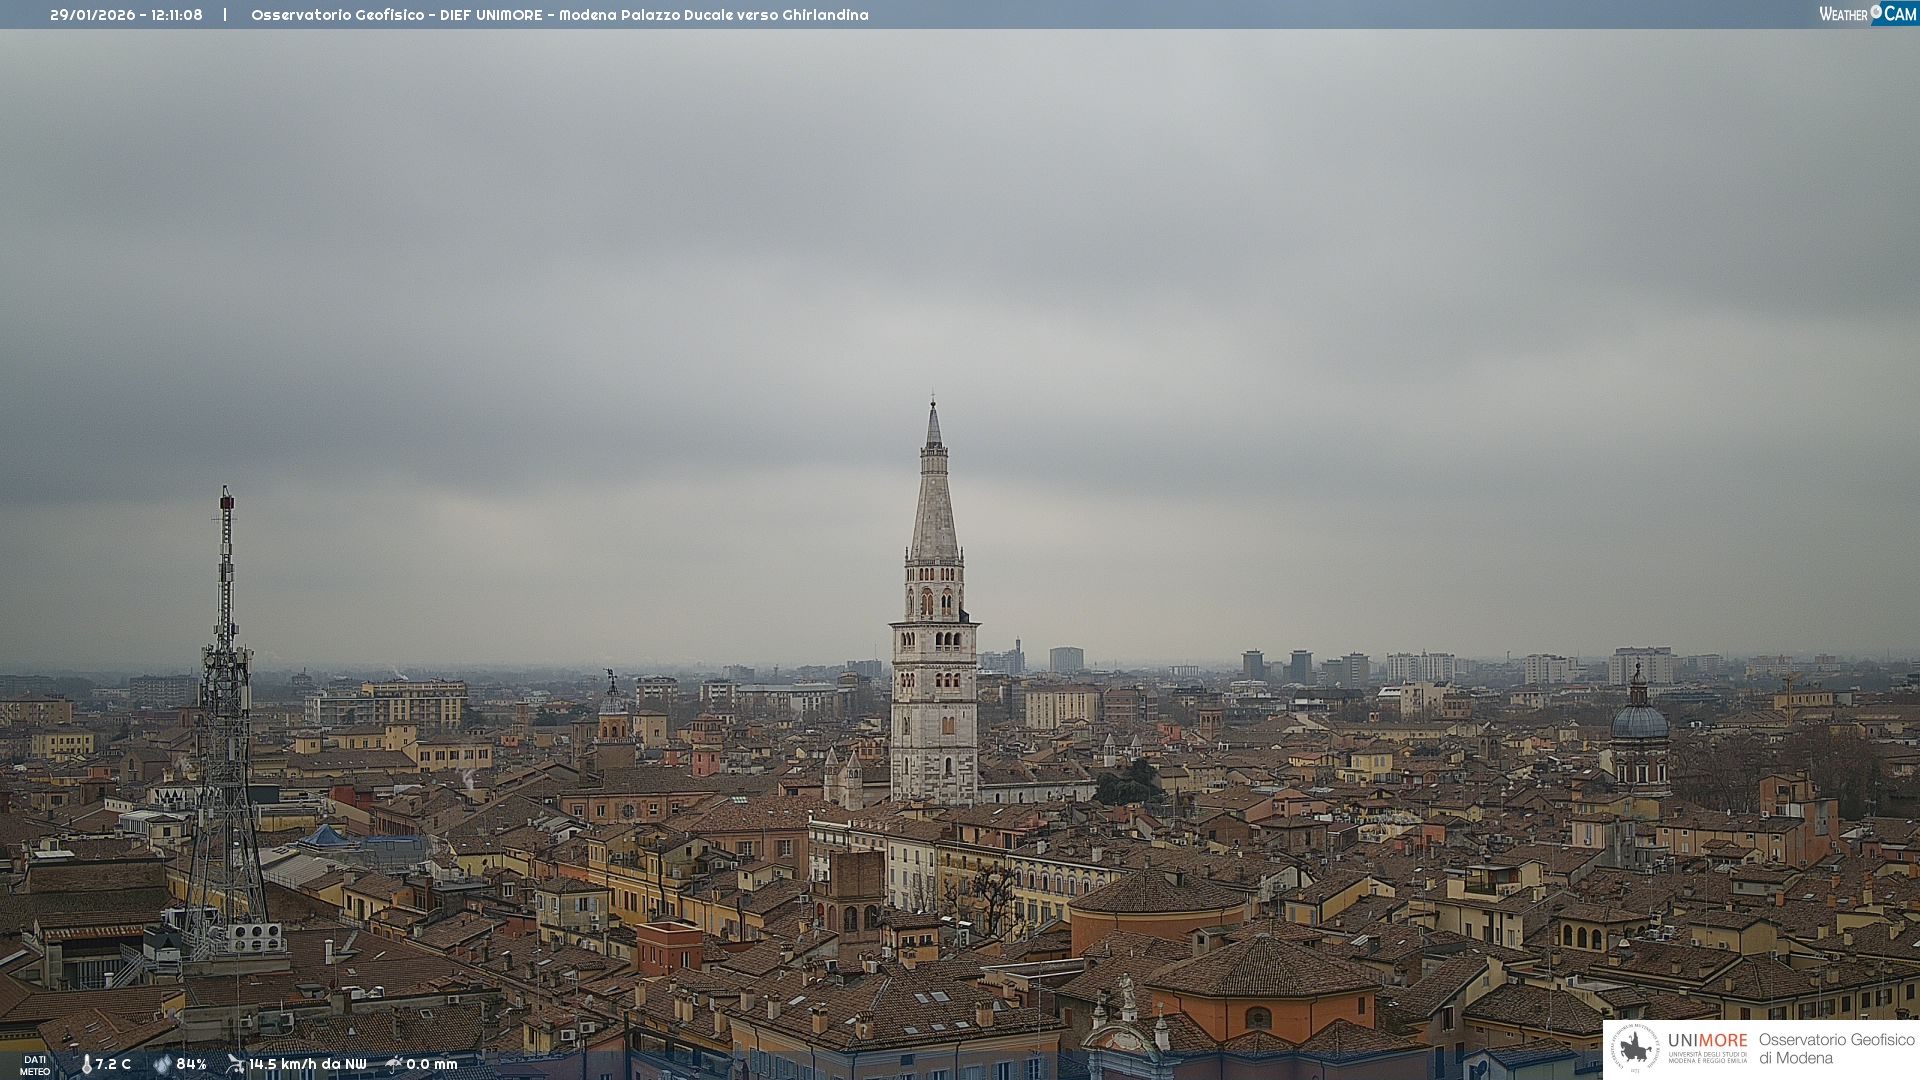The height and width of the screenshot is (1080, 1920).
Task: Click the 7.2 C temperature reading
Action: pyautogui.click(x=113, y=1065)
